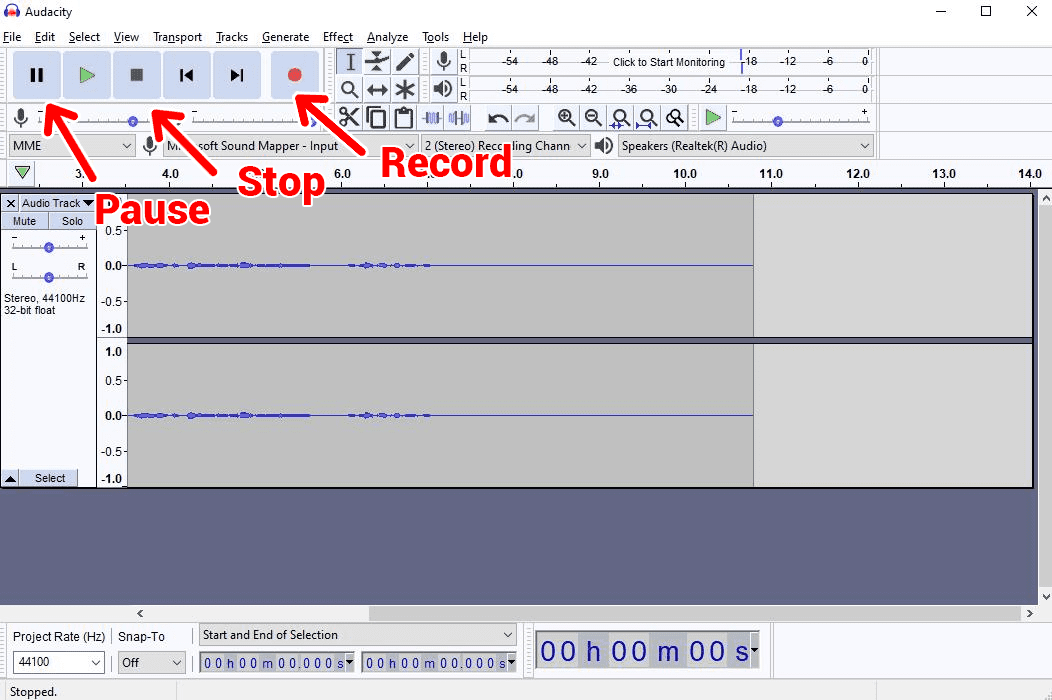Collapse the track using the bottom-left arrow
Viewport: 1052px width, 700px height.
(x=10, y=479)
